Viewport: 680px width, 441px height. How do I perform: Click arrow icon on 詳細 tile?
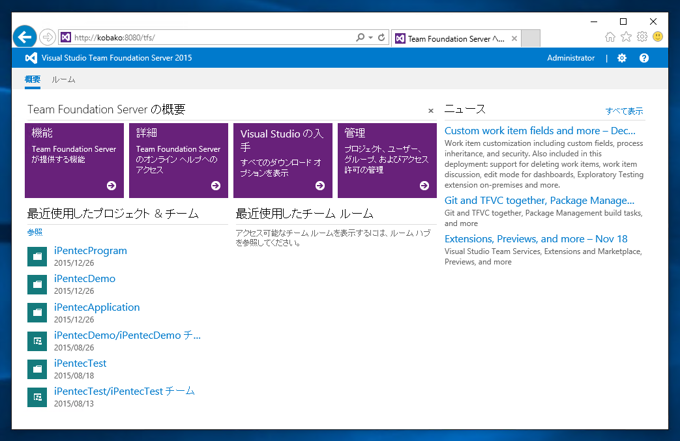(x=216, y=186)
